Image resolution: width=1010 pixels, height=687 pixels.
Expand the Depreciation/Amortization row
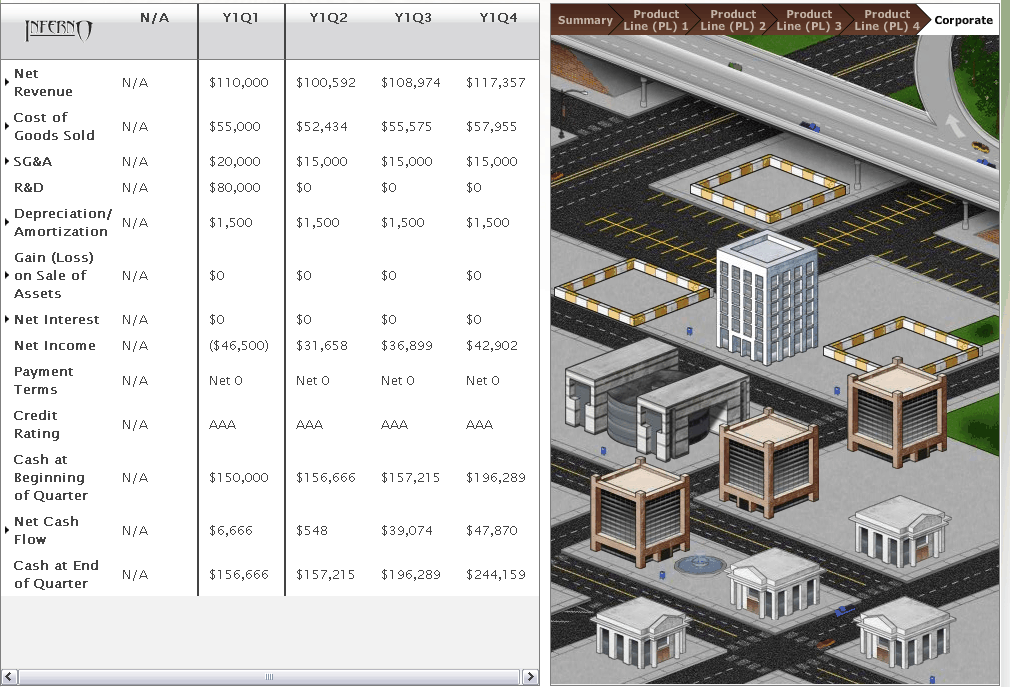[x=6, y=222]
